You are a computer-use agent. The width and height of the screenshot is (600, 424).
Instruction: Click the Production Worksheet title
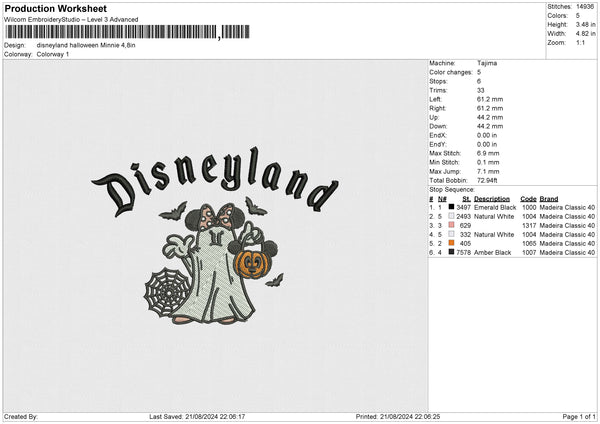click(47, 8)
